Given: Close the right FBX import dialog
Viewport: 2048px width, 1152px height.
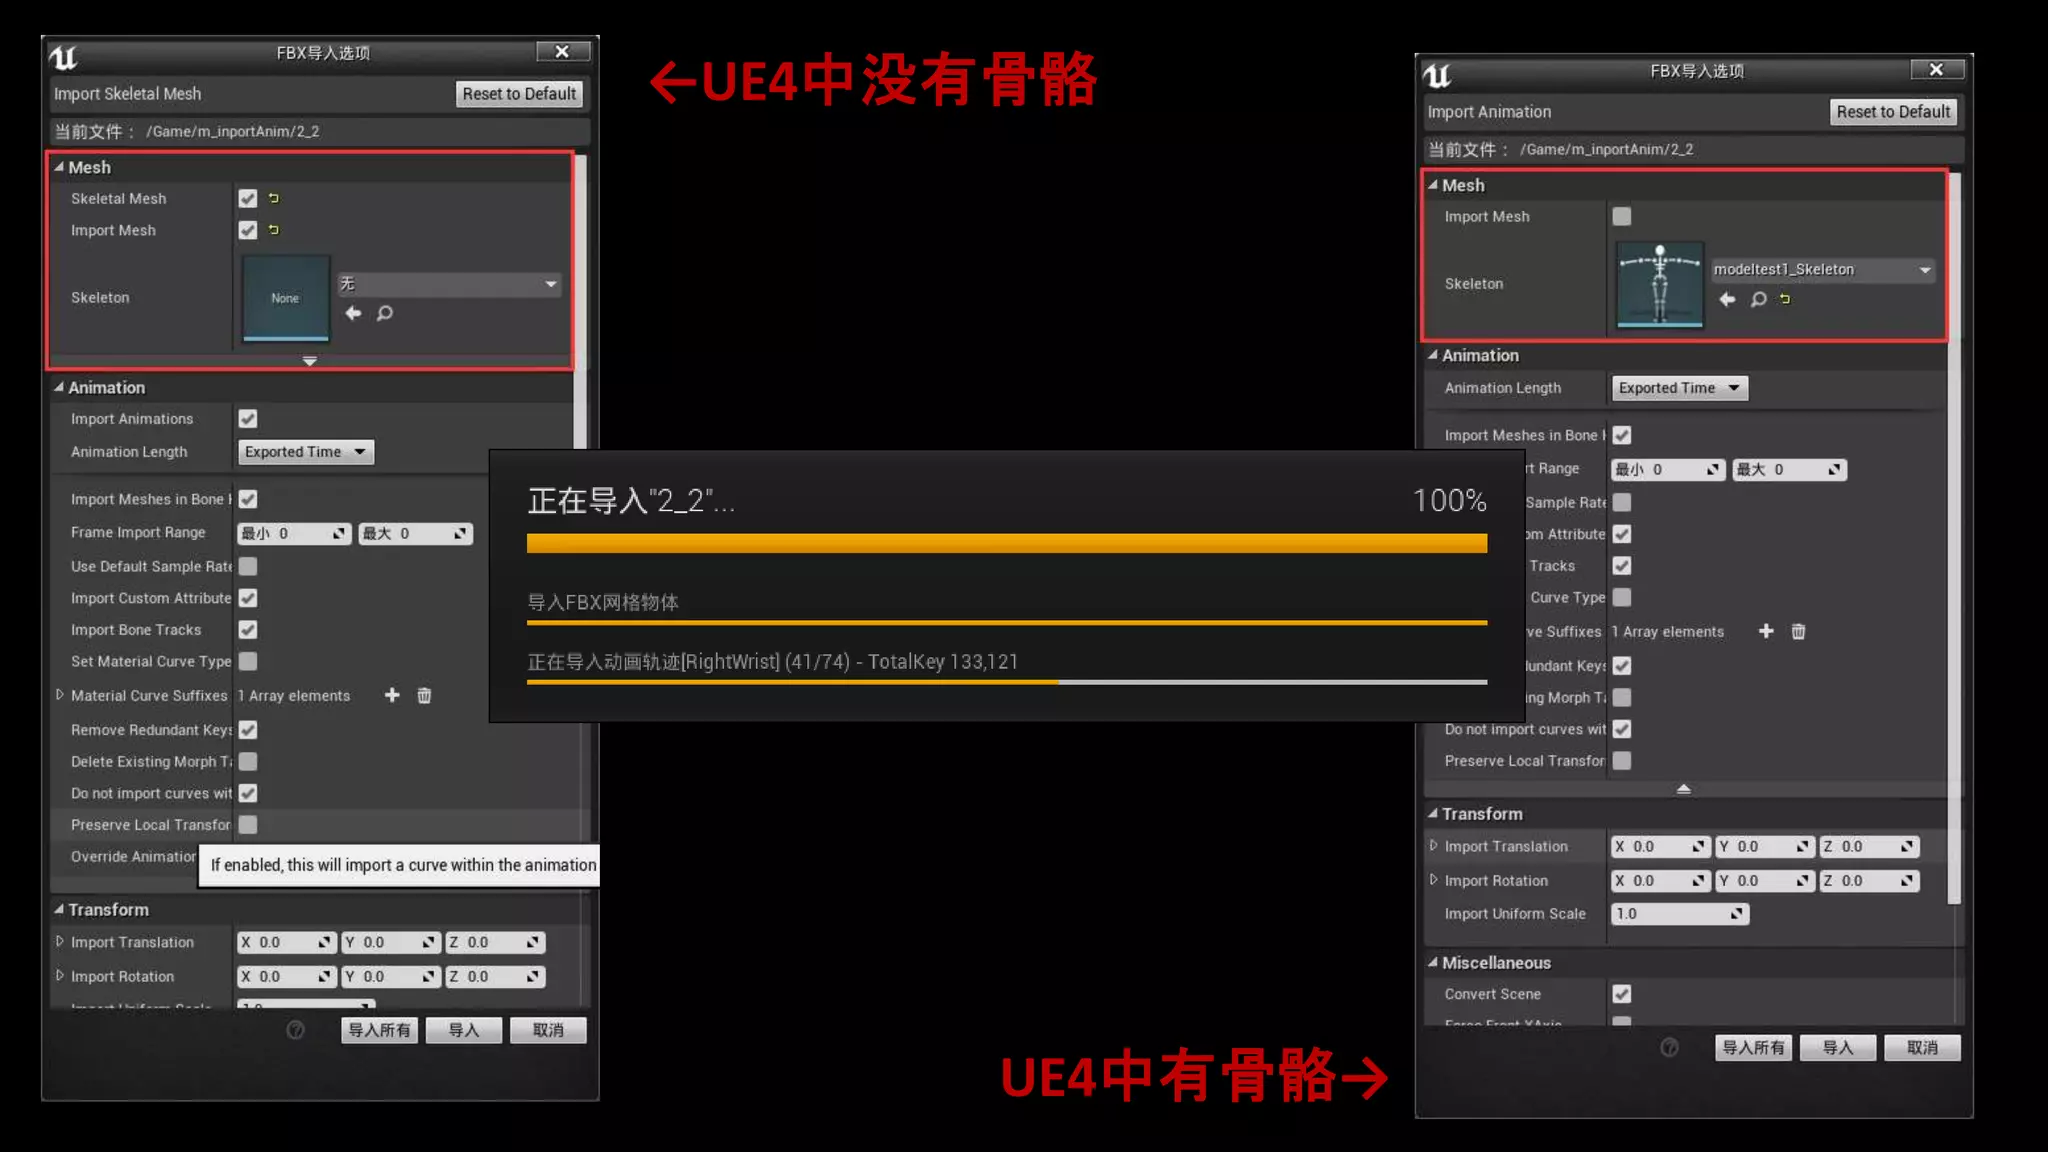Looking at the screenshot, I should click(1936, 69).
